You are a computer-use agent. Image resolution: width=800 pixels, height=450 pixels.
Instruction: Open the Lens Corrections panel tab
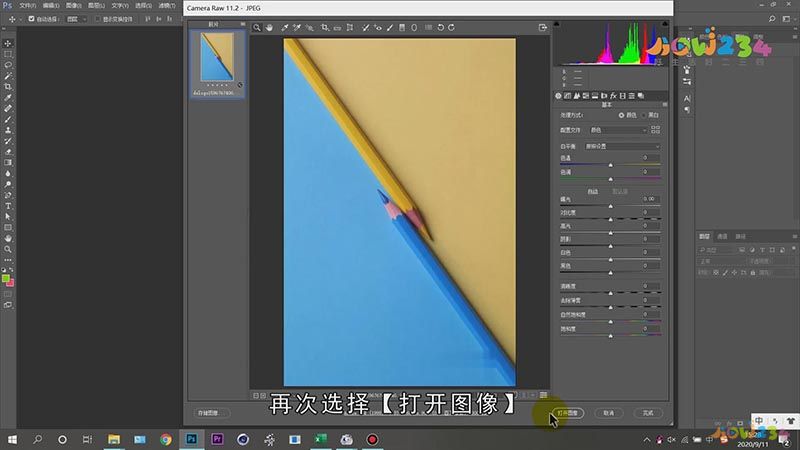(604, 96)
